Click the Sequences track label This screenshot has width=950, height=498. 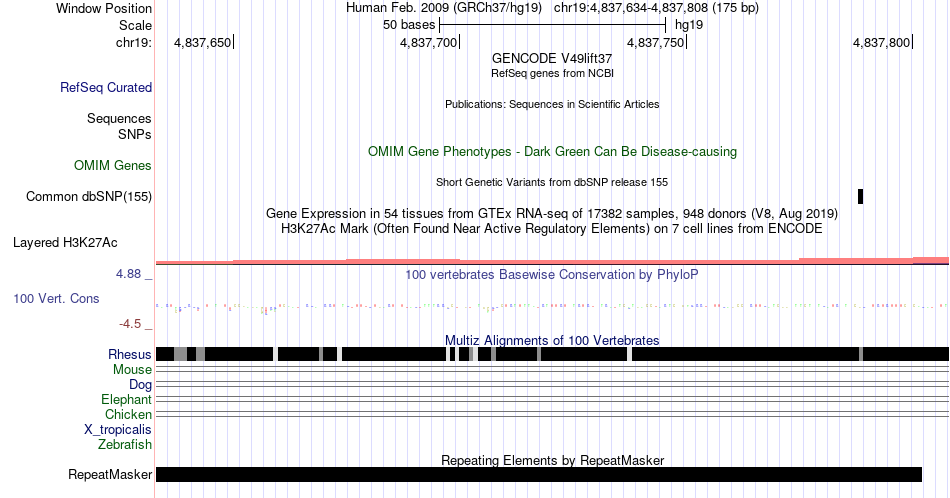click(x=119, y=118)
